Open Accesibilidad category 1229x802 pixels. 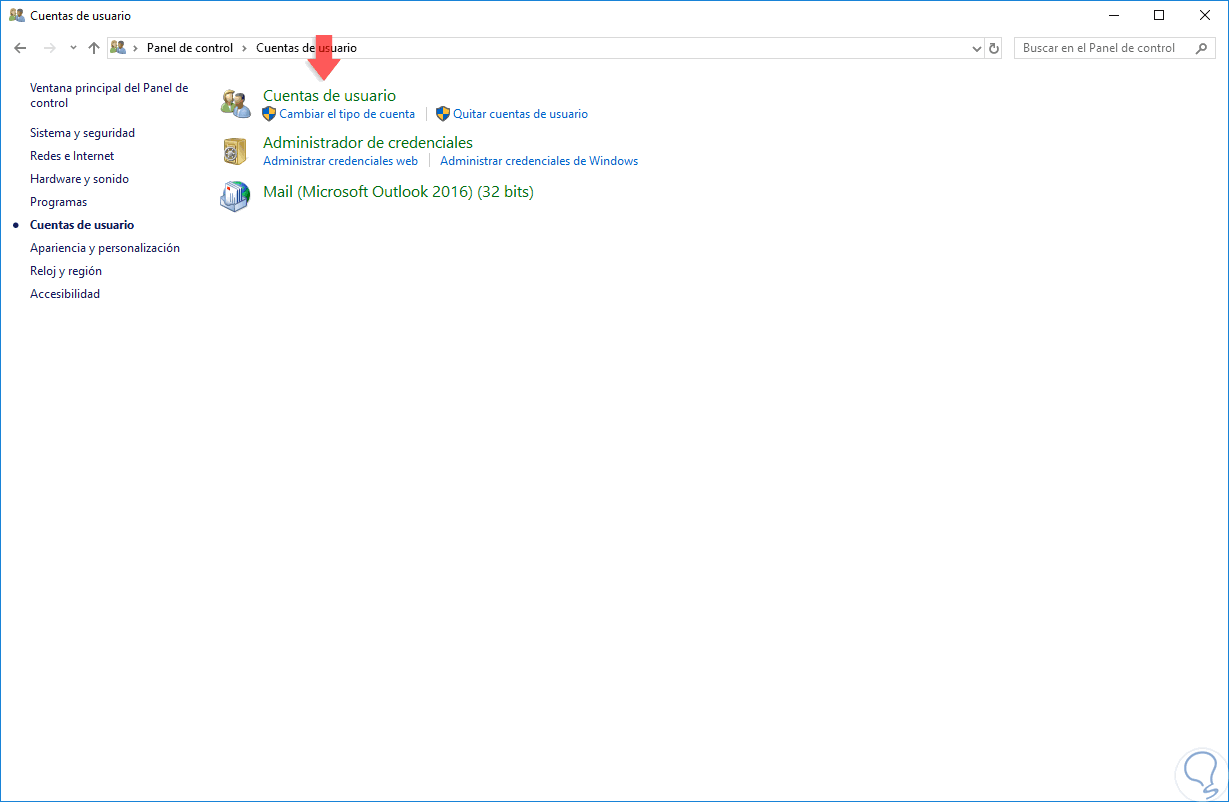65,294
